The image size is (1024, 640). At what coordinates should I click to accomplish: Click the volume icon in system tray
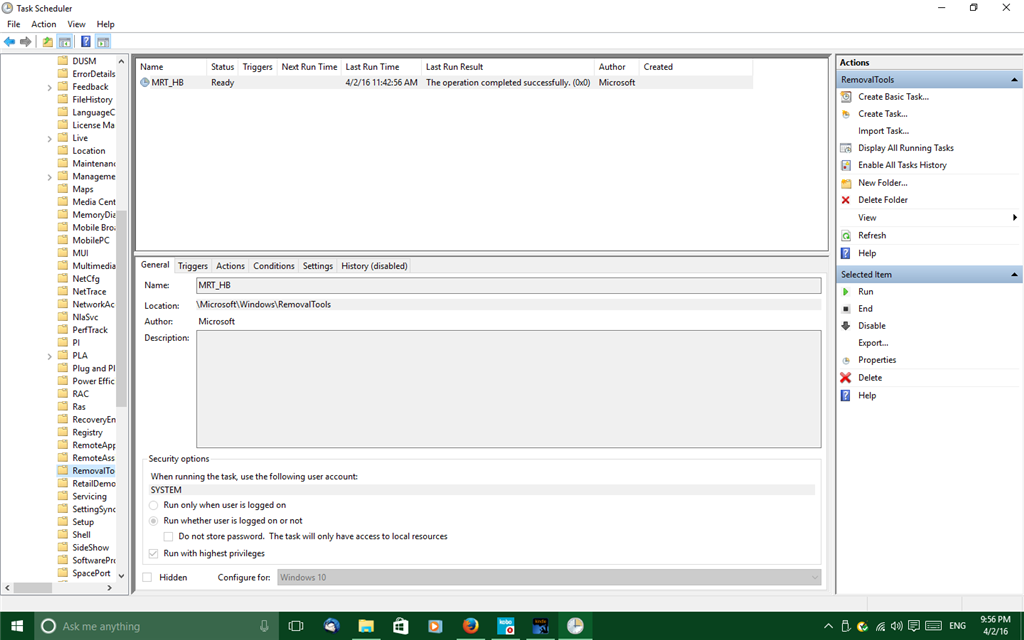click(897, 626)
